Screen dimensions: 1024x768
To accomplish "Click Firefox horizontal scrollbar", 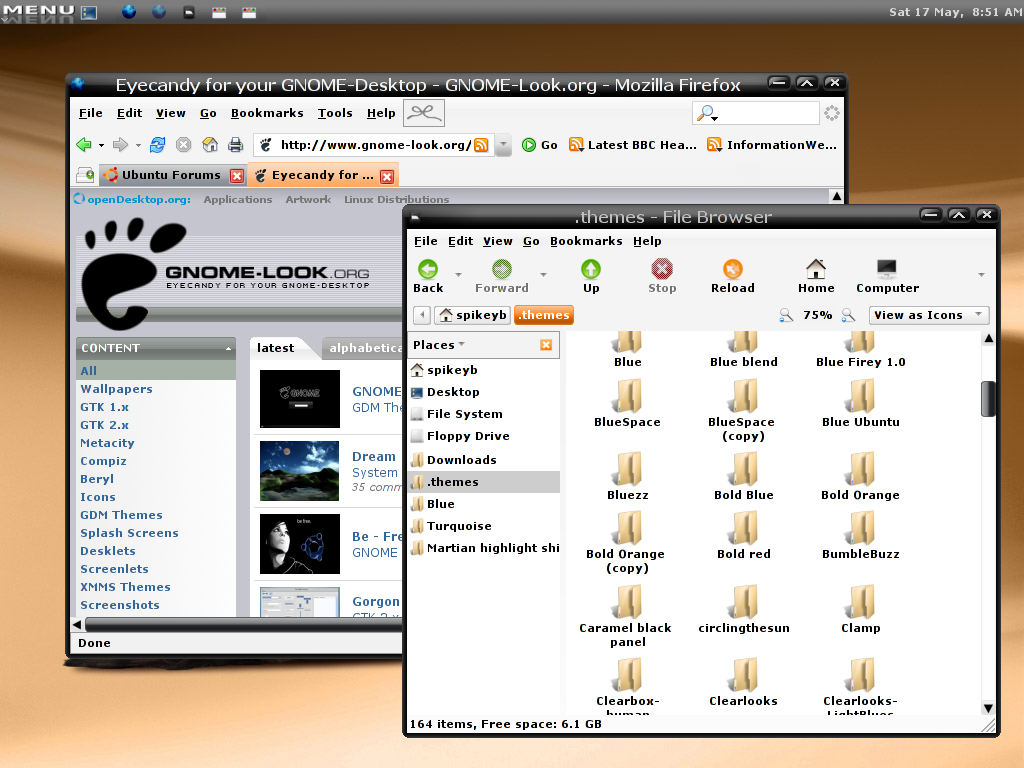I will pos(242,624).
